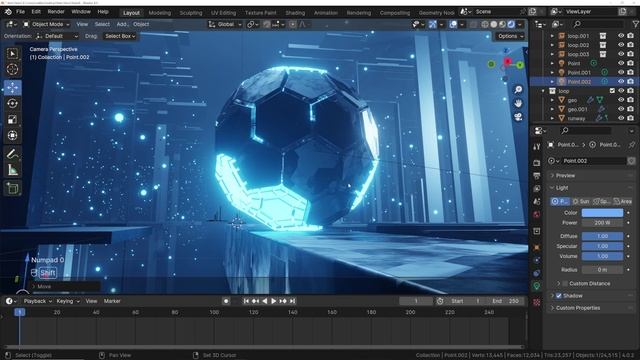The image size is (640, 360).
Task: Switch to wireframe viewport shading
Action: pos(485,24)
